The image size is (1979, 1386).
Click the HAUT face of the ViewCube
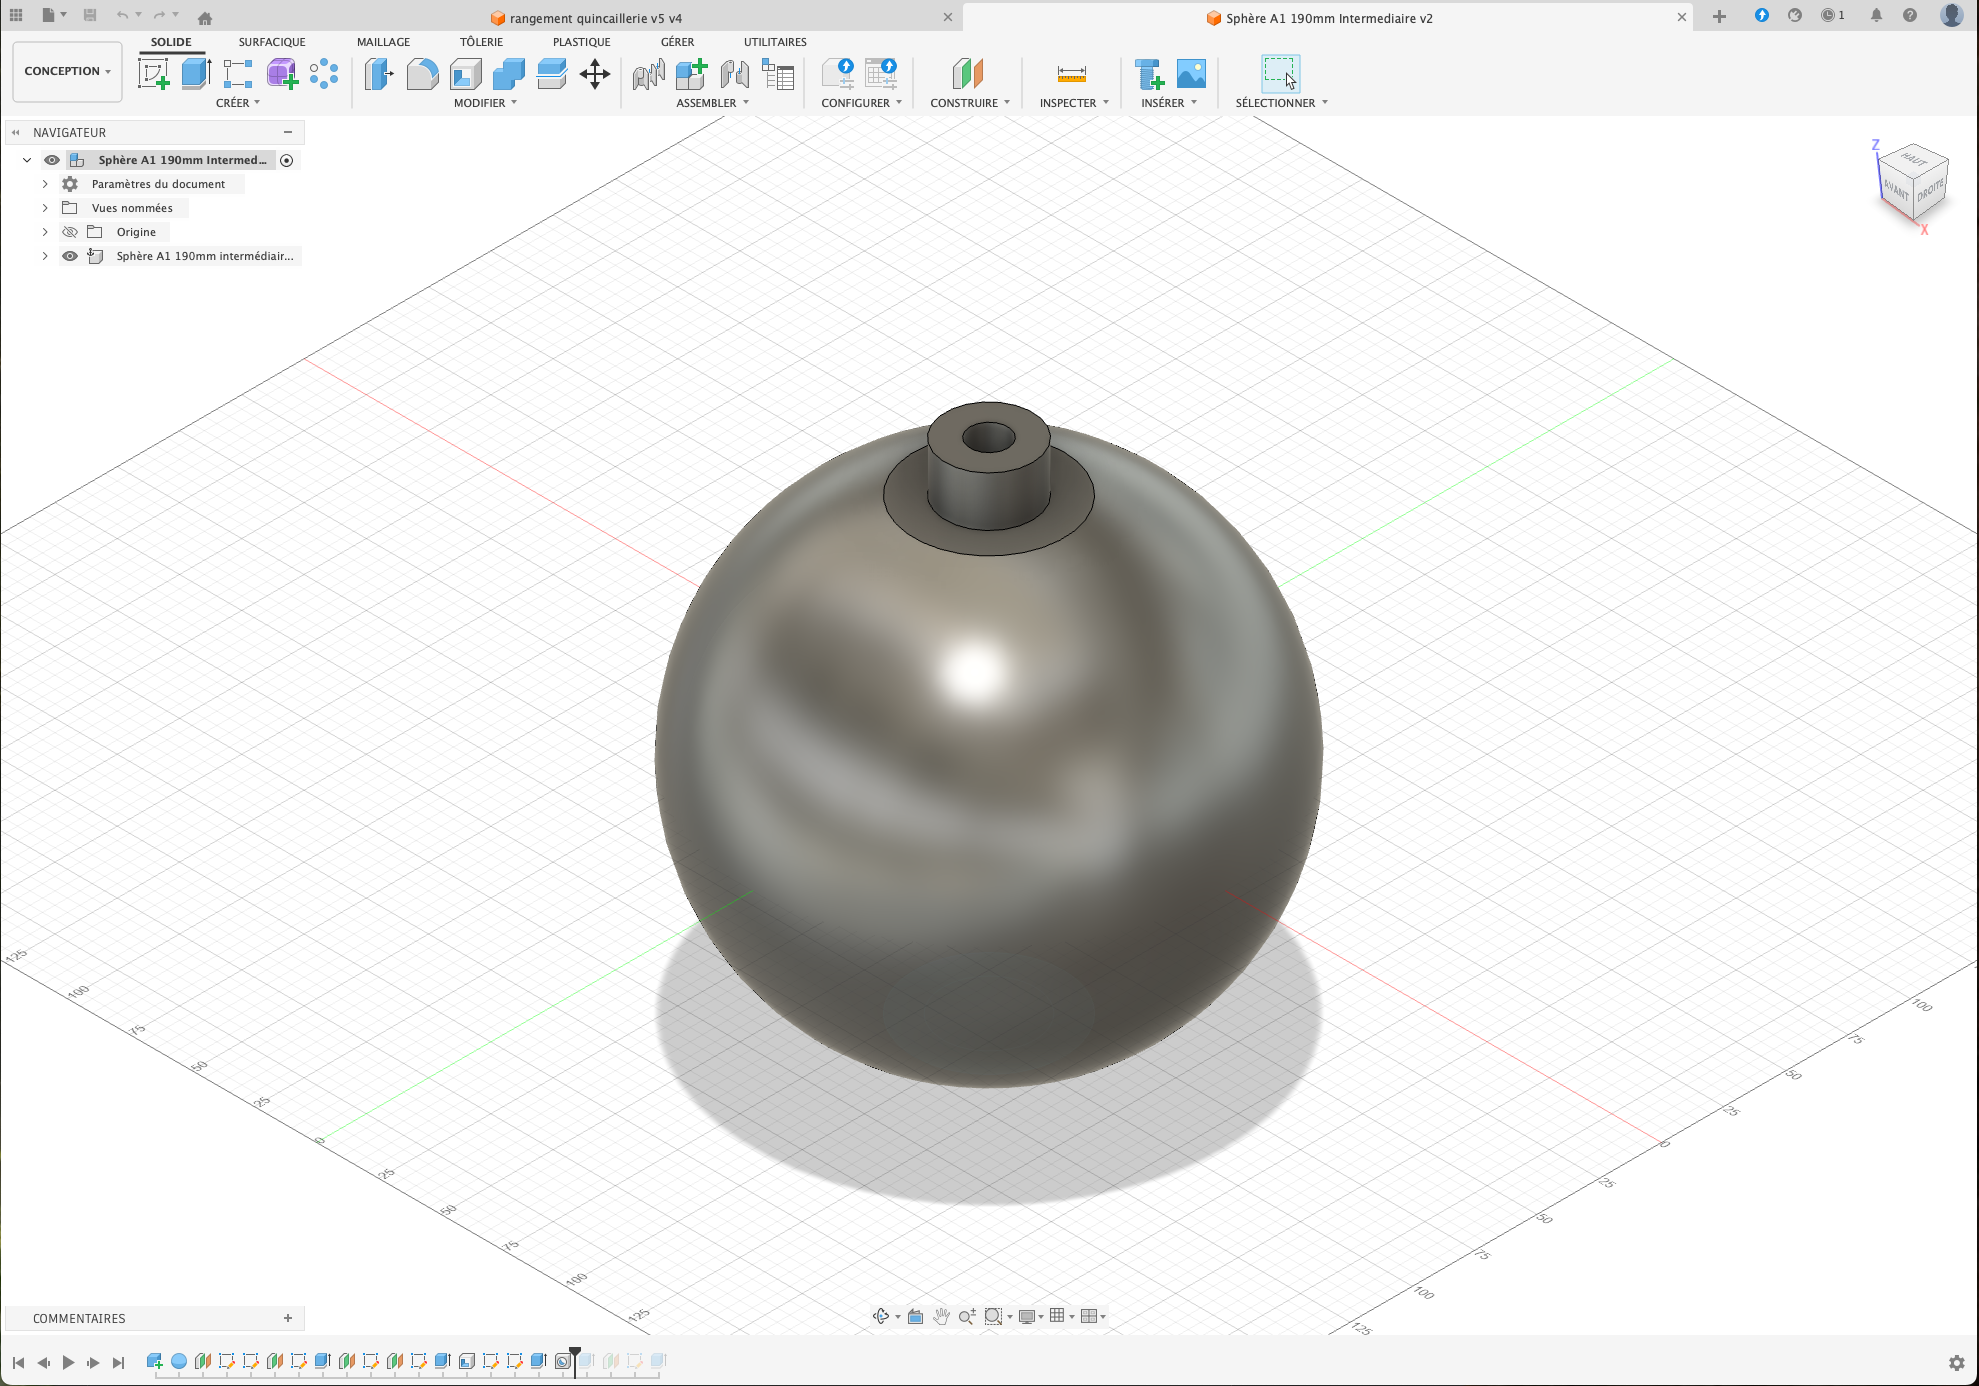pos(1914,160)
